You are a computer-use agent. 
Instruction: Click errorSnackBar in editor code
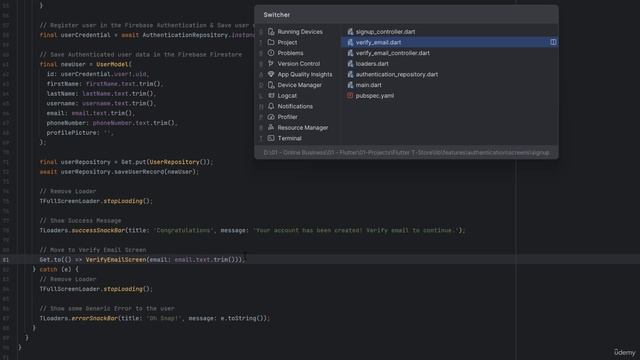[94, 318]
